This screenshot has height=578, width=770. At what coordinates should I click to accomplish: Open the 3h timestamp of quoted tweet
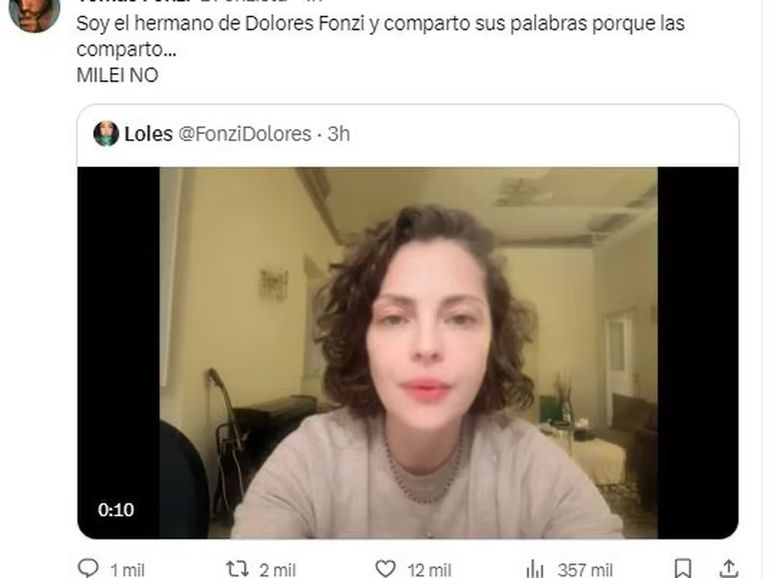tap(339, 134)
